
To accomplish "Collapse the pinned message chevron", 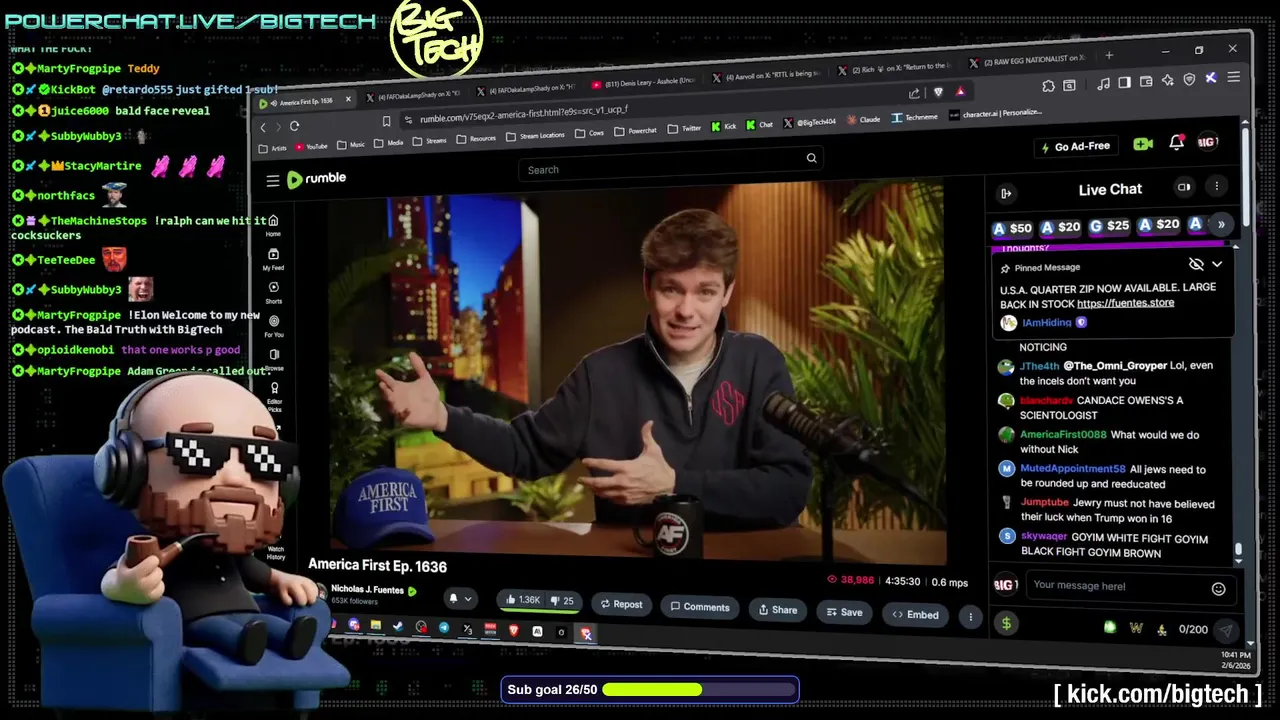I will (x=1217, y=264).
